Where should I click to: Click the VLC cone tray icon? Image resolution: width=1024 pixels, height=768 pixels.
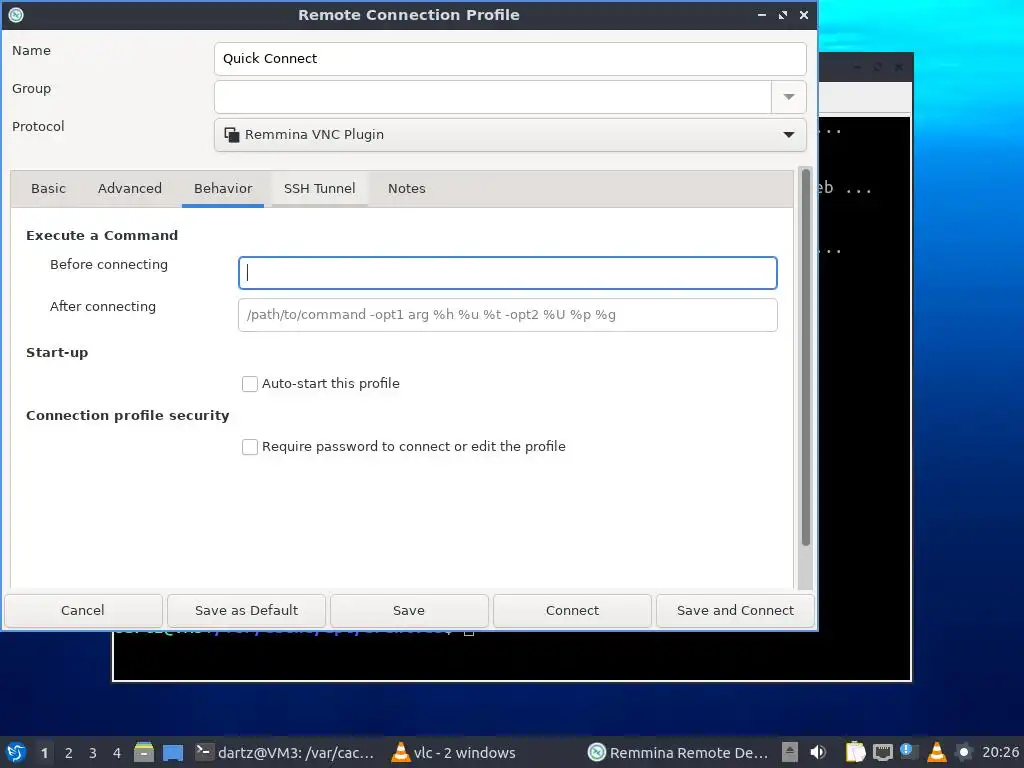pyautogui.click(x=936, y=752)
